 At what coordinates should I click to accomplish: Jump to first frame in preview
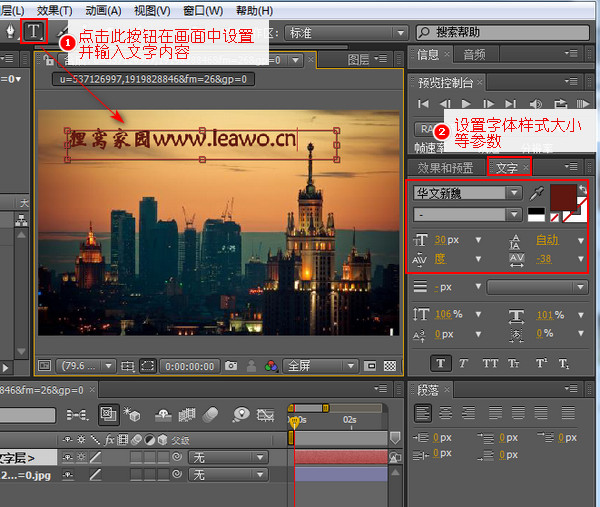423,104
